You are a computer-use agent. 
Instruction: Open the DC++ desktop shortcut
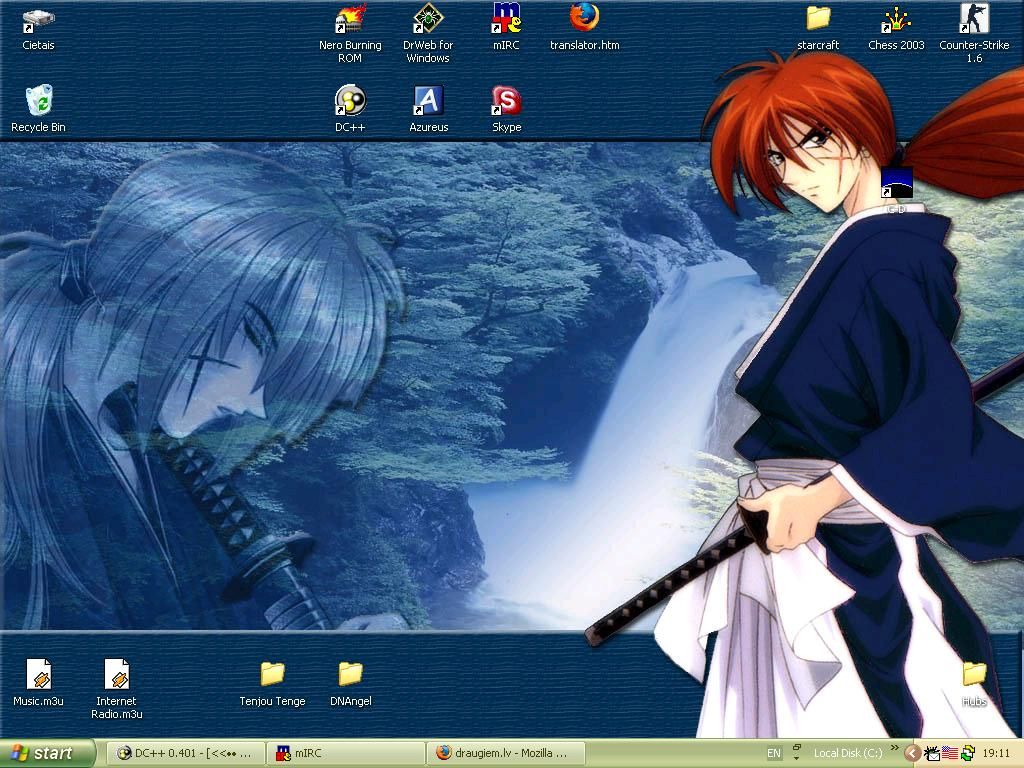pyautogui.click(x=350, y=108)
